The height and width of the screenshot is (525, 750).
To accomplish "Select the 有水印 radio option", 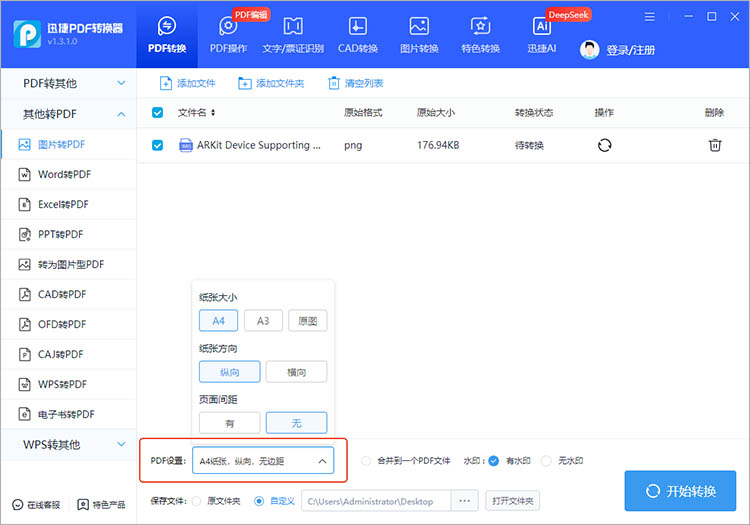I will [x=494, y=461].
